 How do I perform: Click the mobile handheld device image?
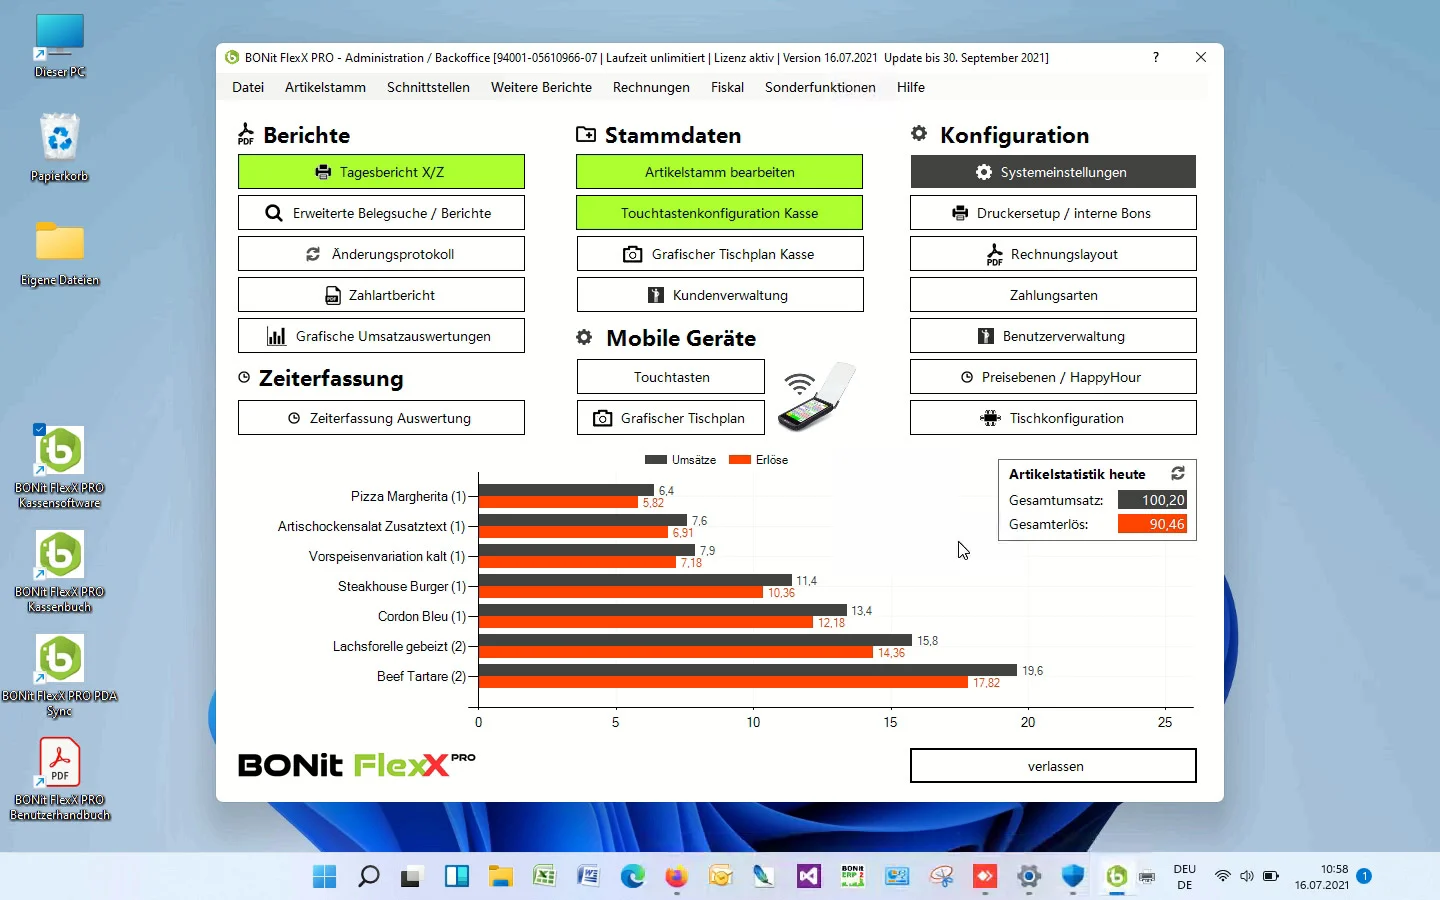(817, 397)
